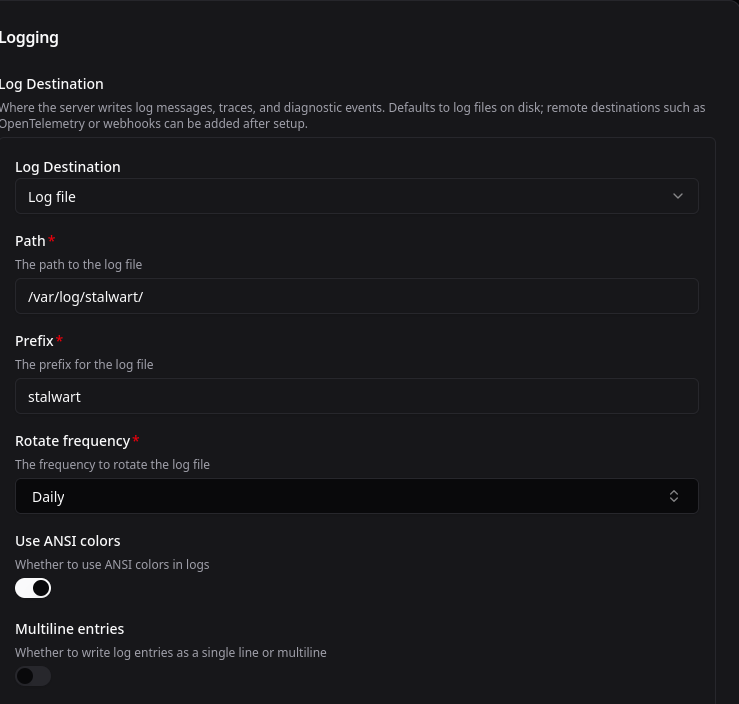
Task: Click the chevron in the Log file dropdown
Action: pos(677,196)
